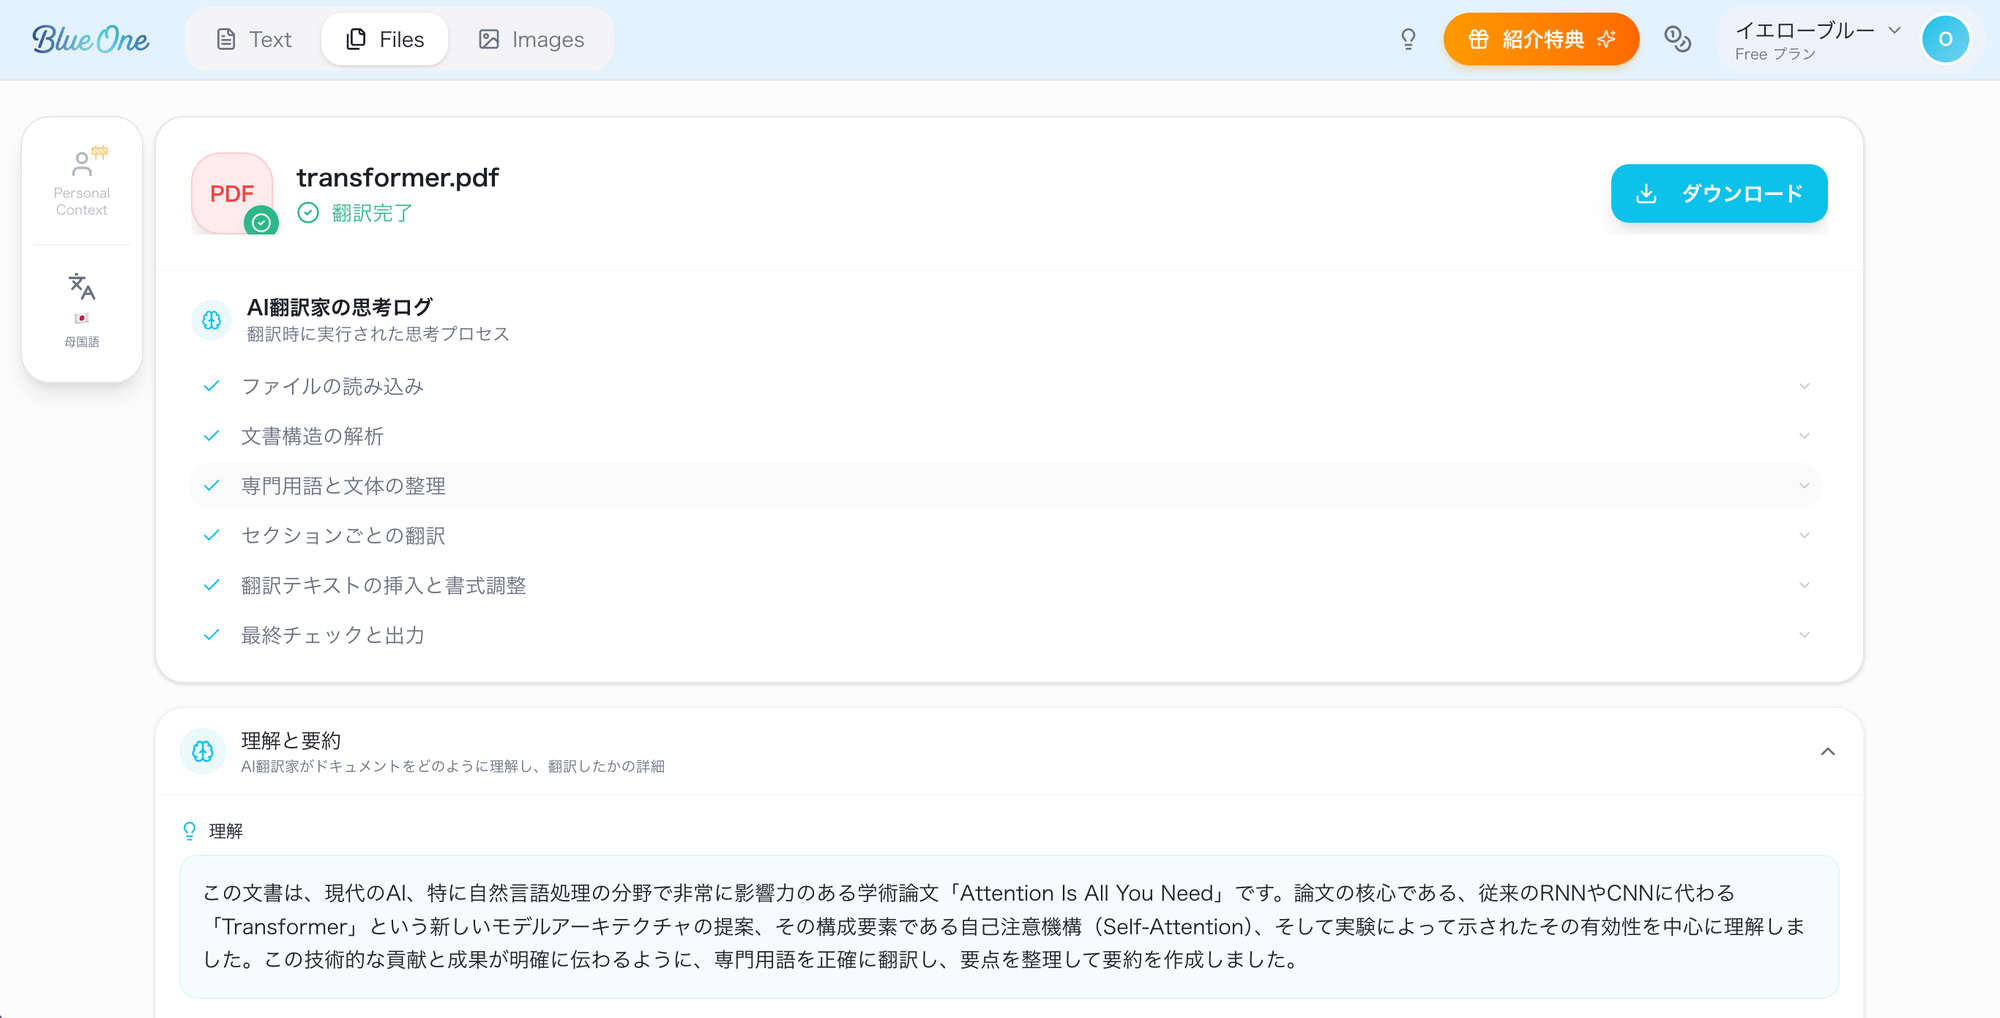Screen dimensions: 2000x1018
Task: Click the AI brain icon beside 思考ログ heading
Action: click(x=211, y=319)
